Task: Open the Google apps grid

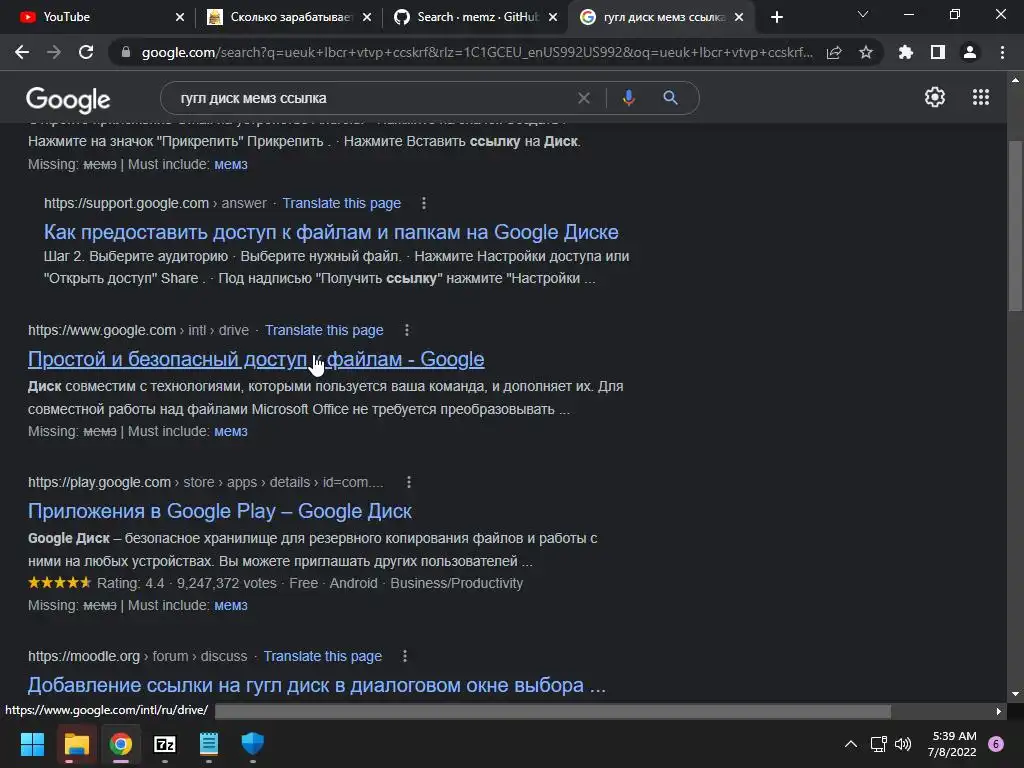Action: tap(981, 97)
